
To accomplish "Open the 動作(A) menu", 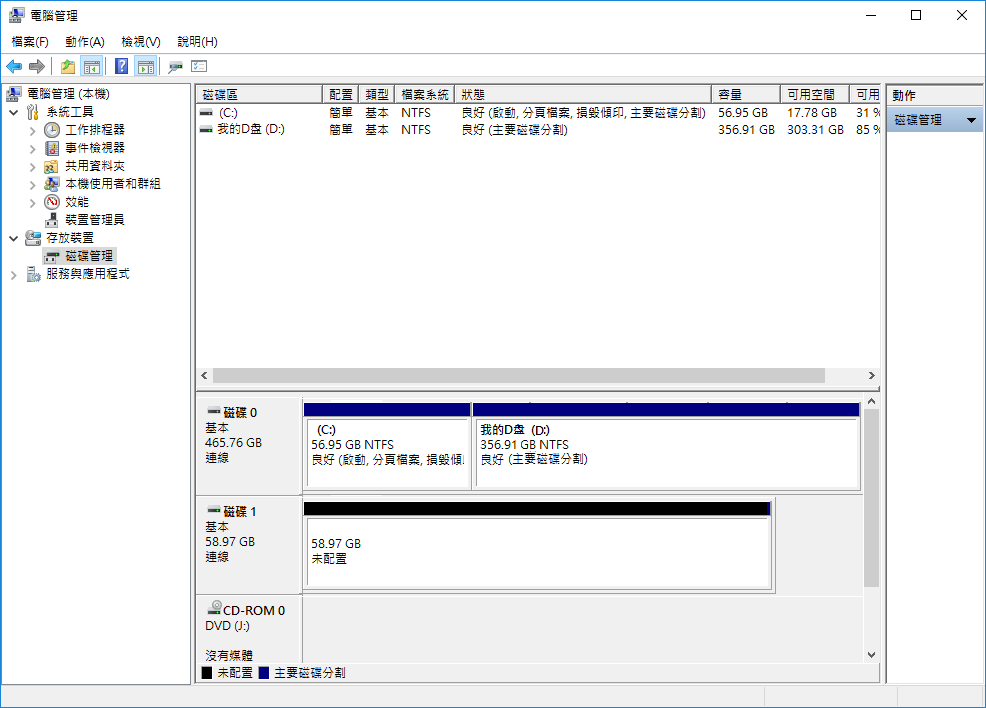I will (x=85, y=41).
